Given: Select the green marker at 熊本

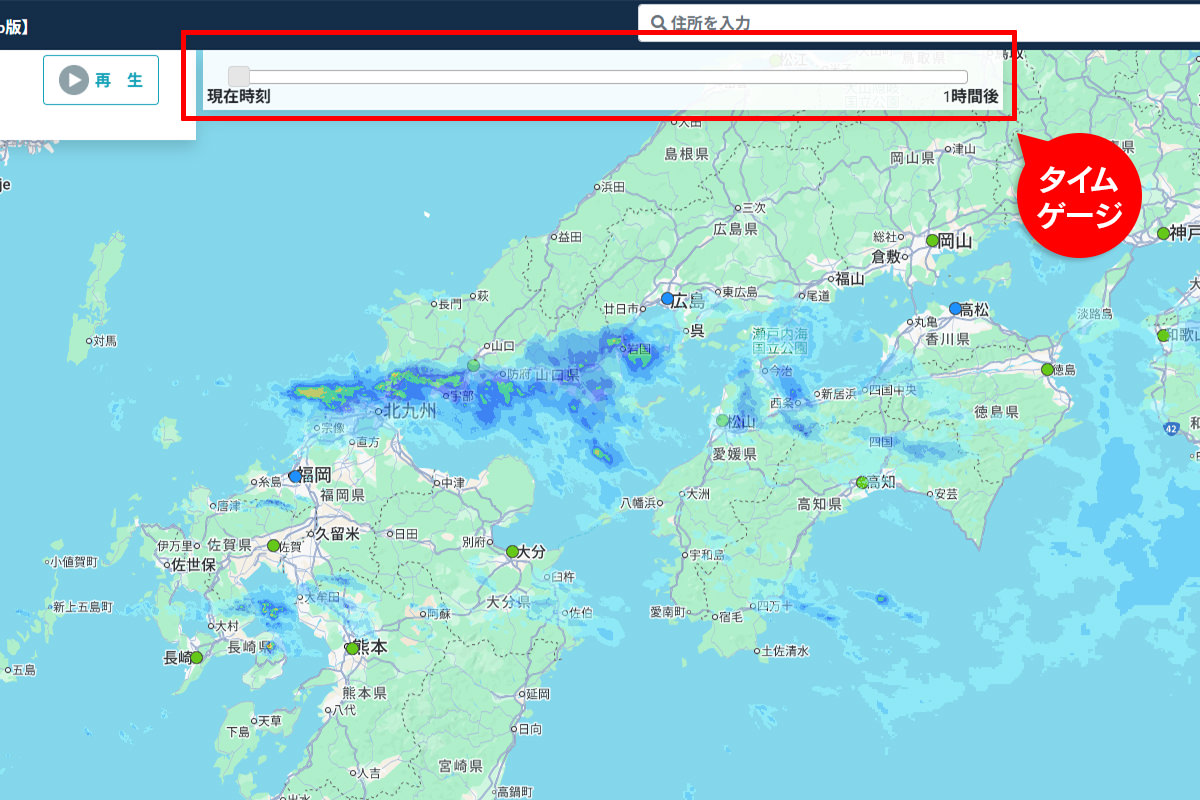Looking at the screenshot, I should pos(352,649).
